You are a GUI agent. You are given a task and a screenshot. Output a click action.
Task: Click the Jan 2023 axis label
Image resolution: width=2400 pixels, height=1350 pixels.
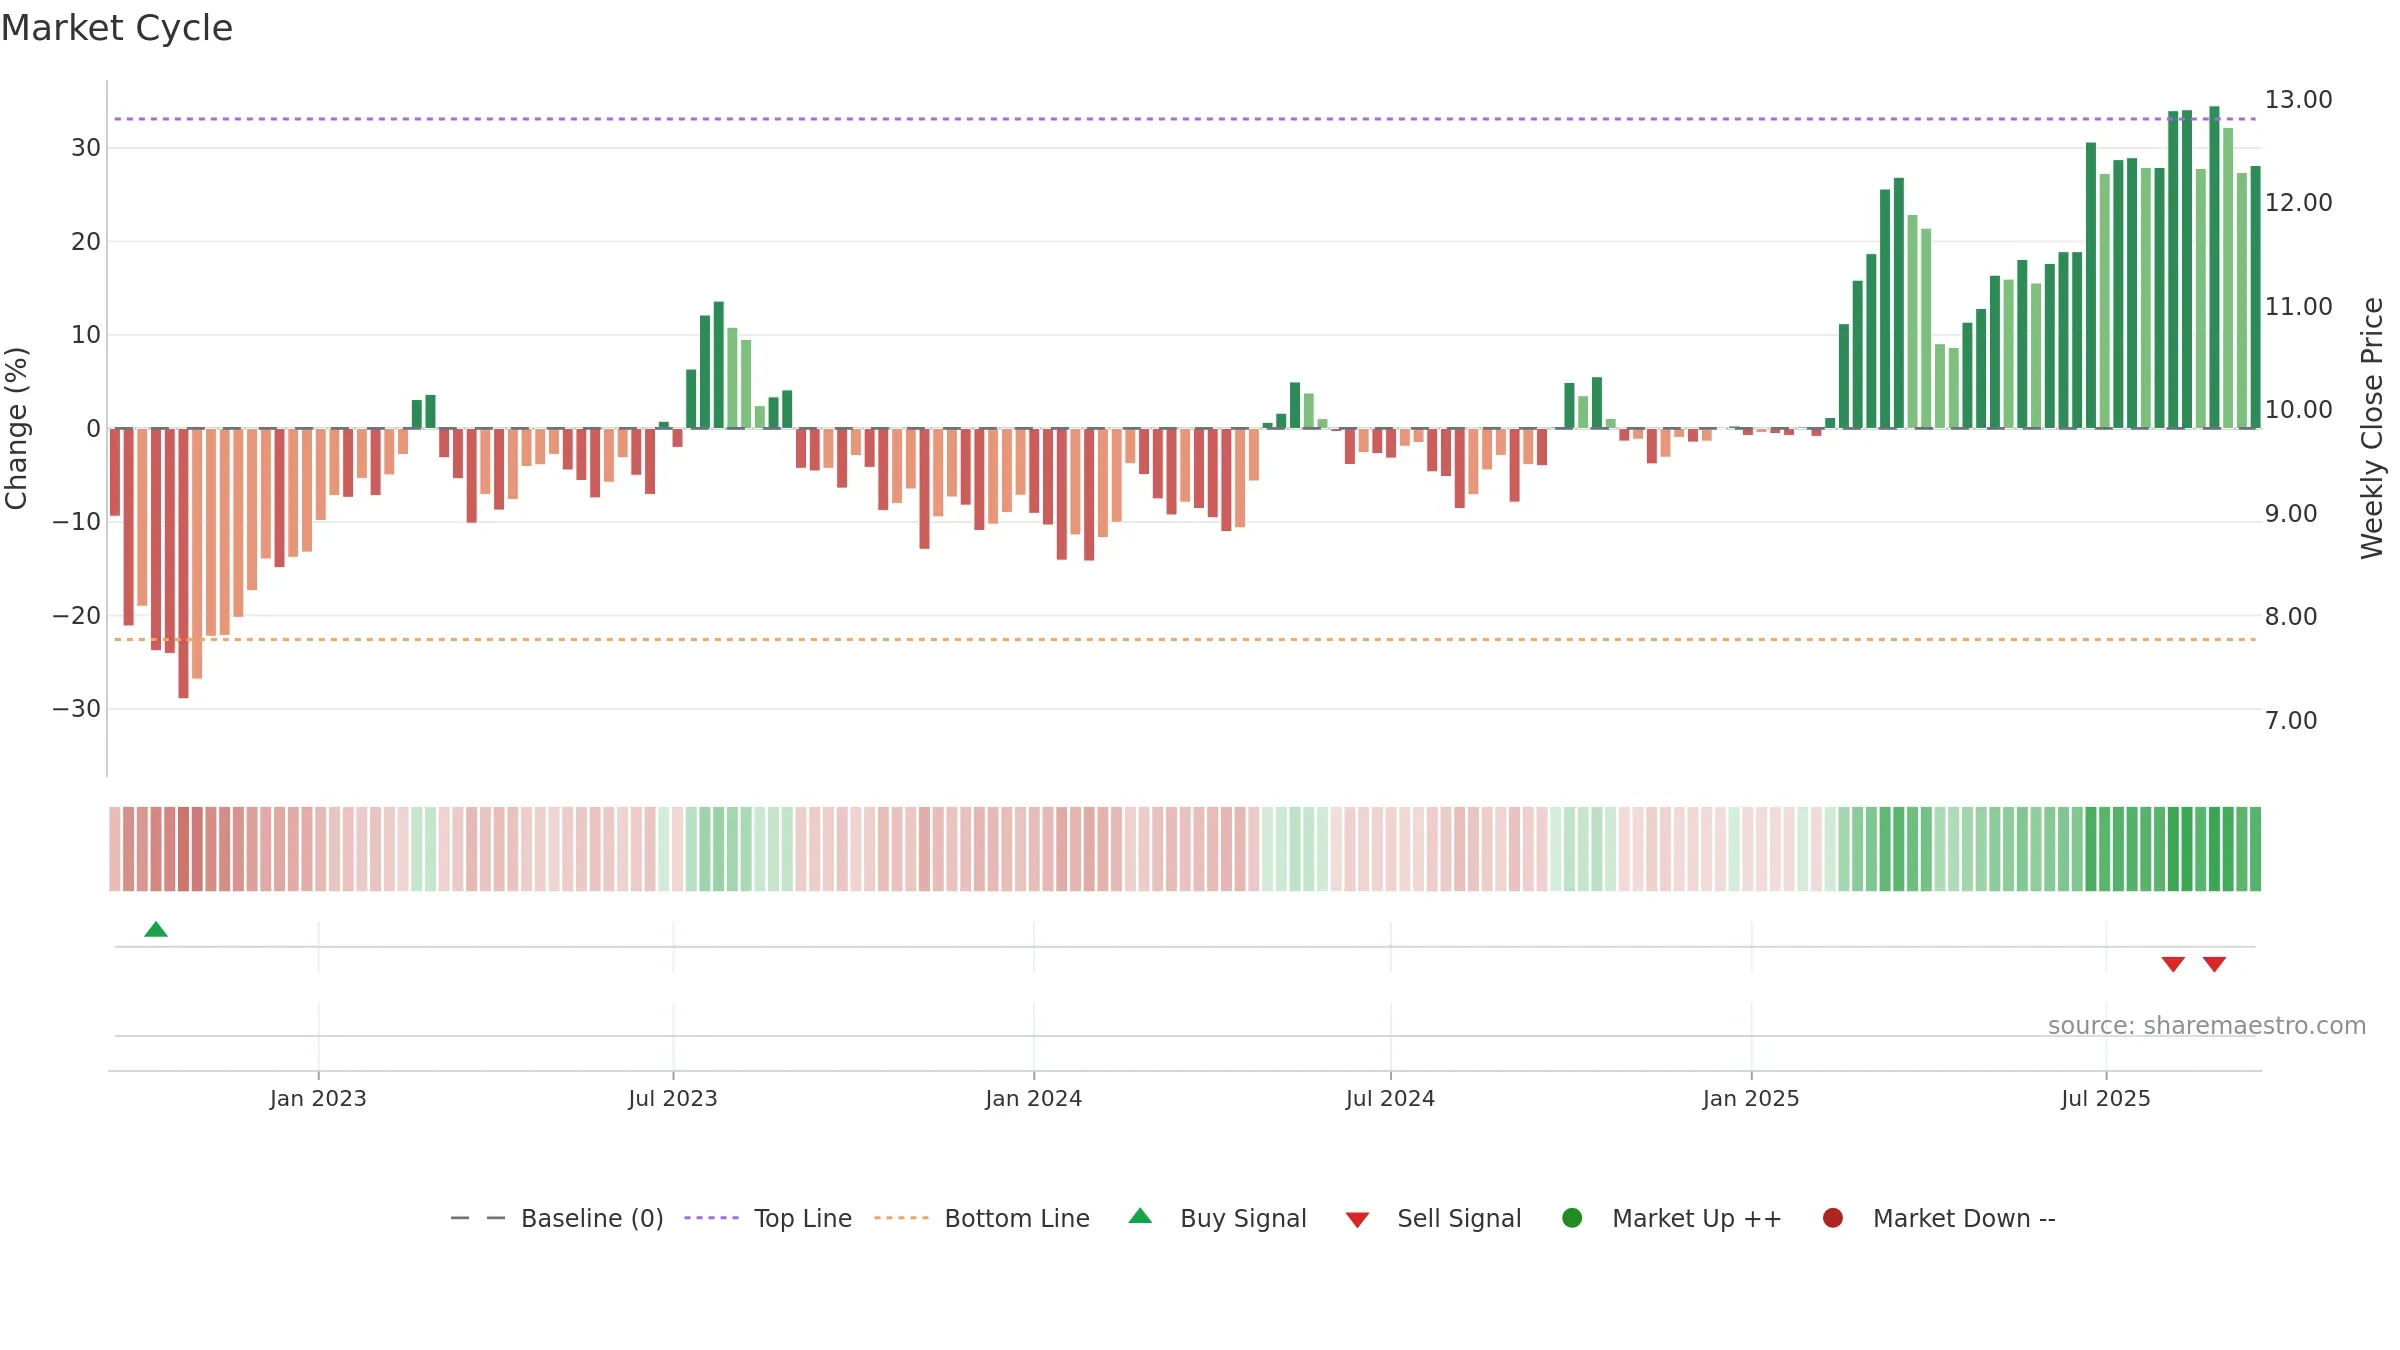[318, 1099]
